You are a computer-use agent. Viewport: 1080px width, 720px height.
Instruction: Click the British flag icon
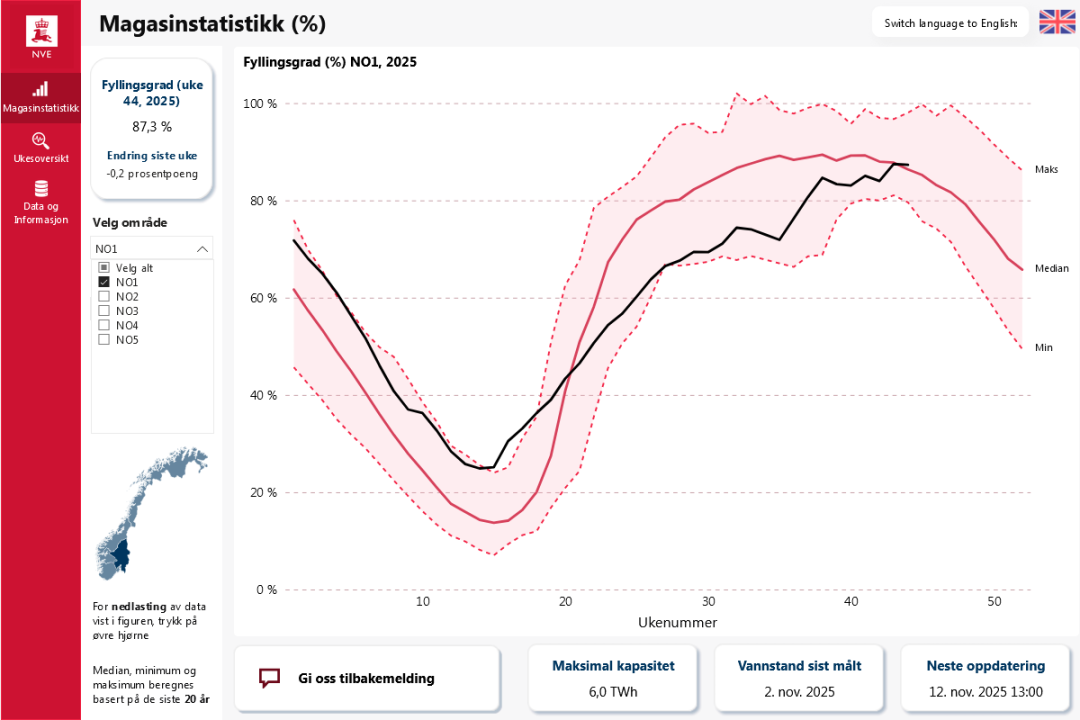pos(1056,22)
